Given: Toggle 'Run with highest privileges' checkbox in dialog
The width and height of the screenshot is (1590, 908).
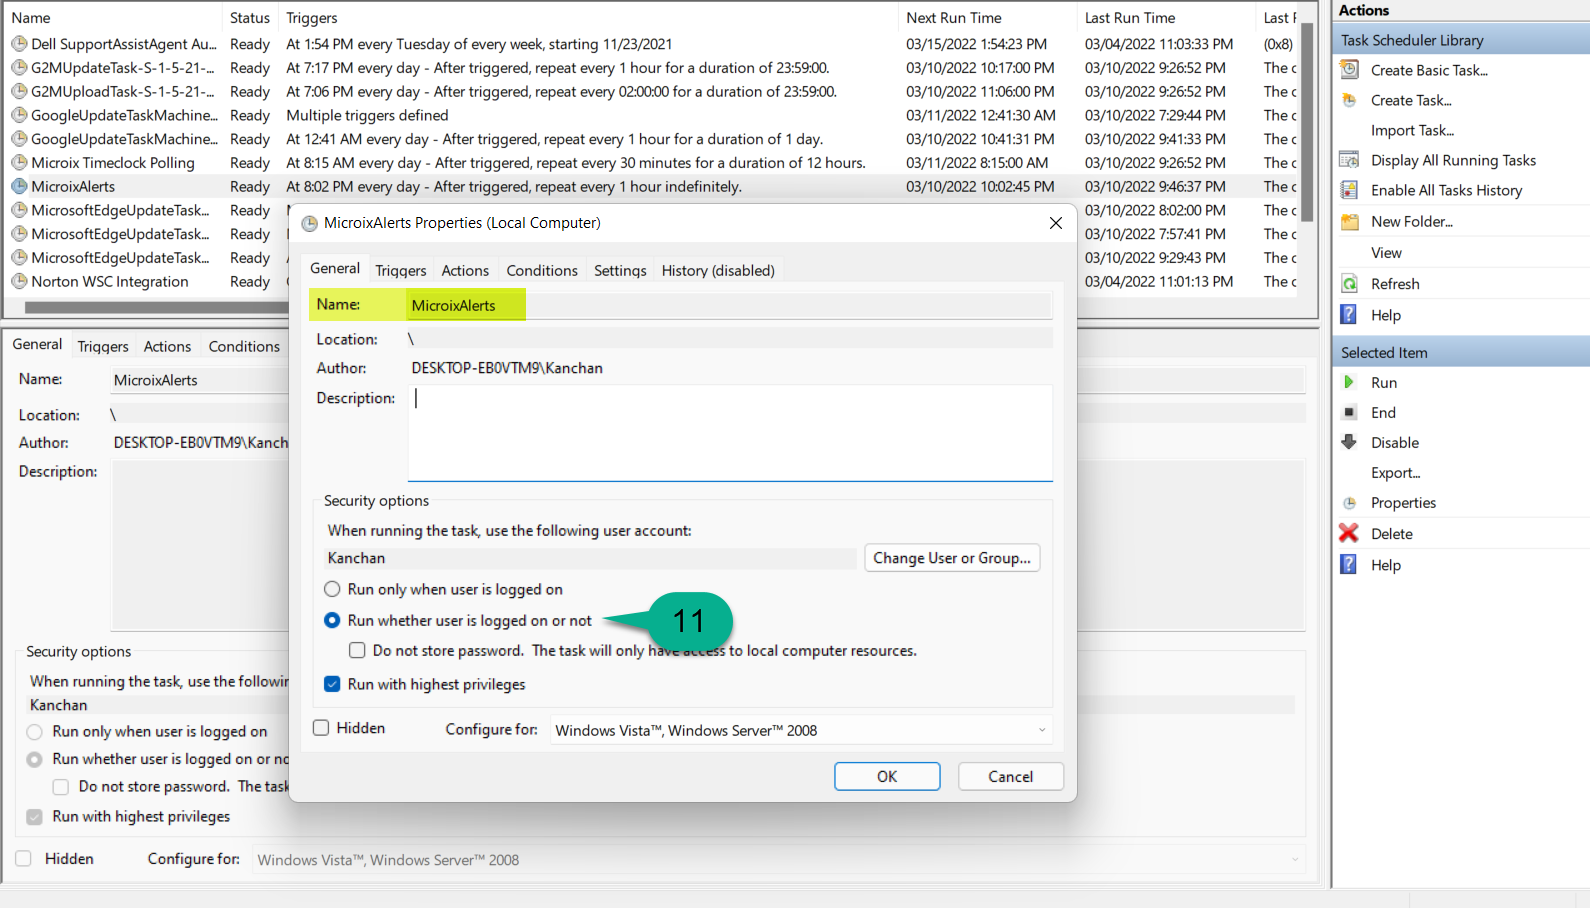Looking at the screenshot, I should (332, 684).
